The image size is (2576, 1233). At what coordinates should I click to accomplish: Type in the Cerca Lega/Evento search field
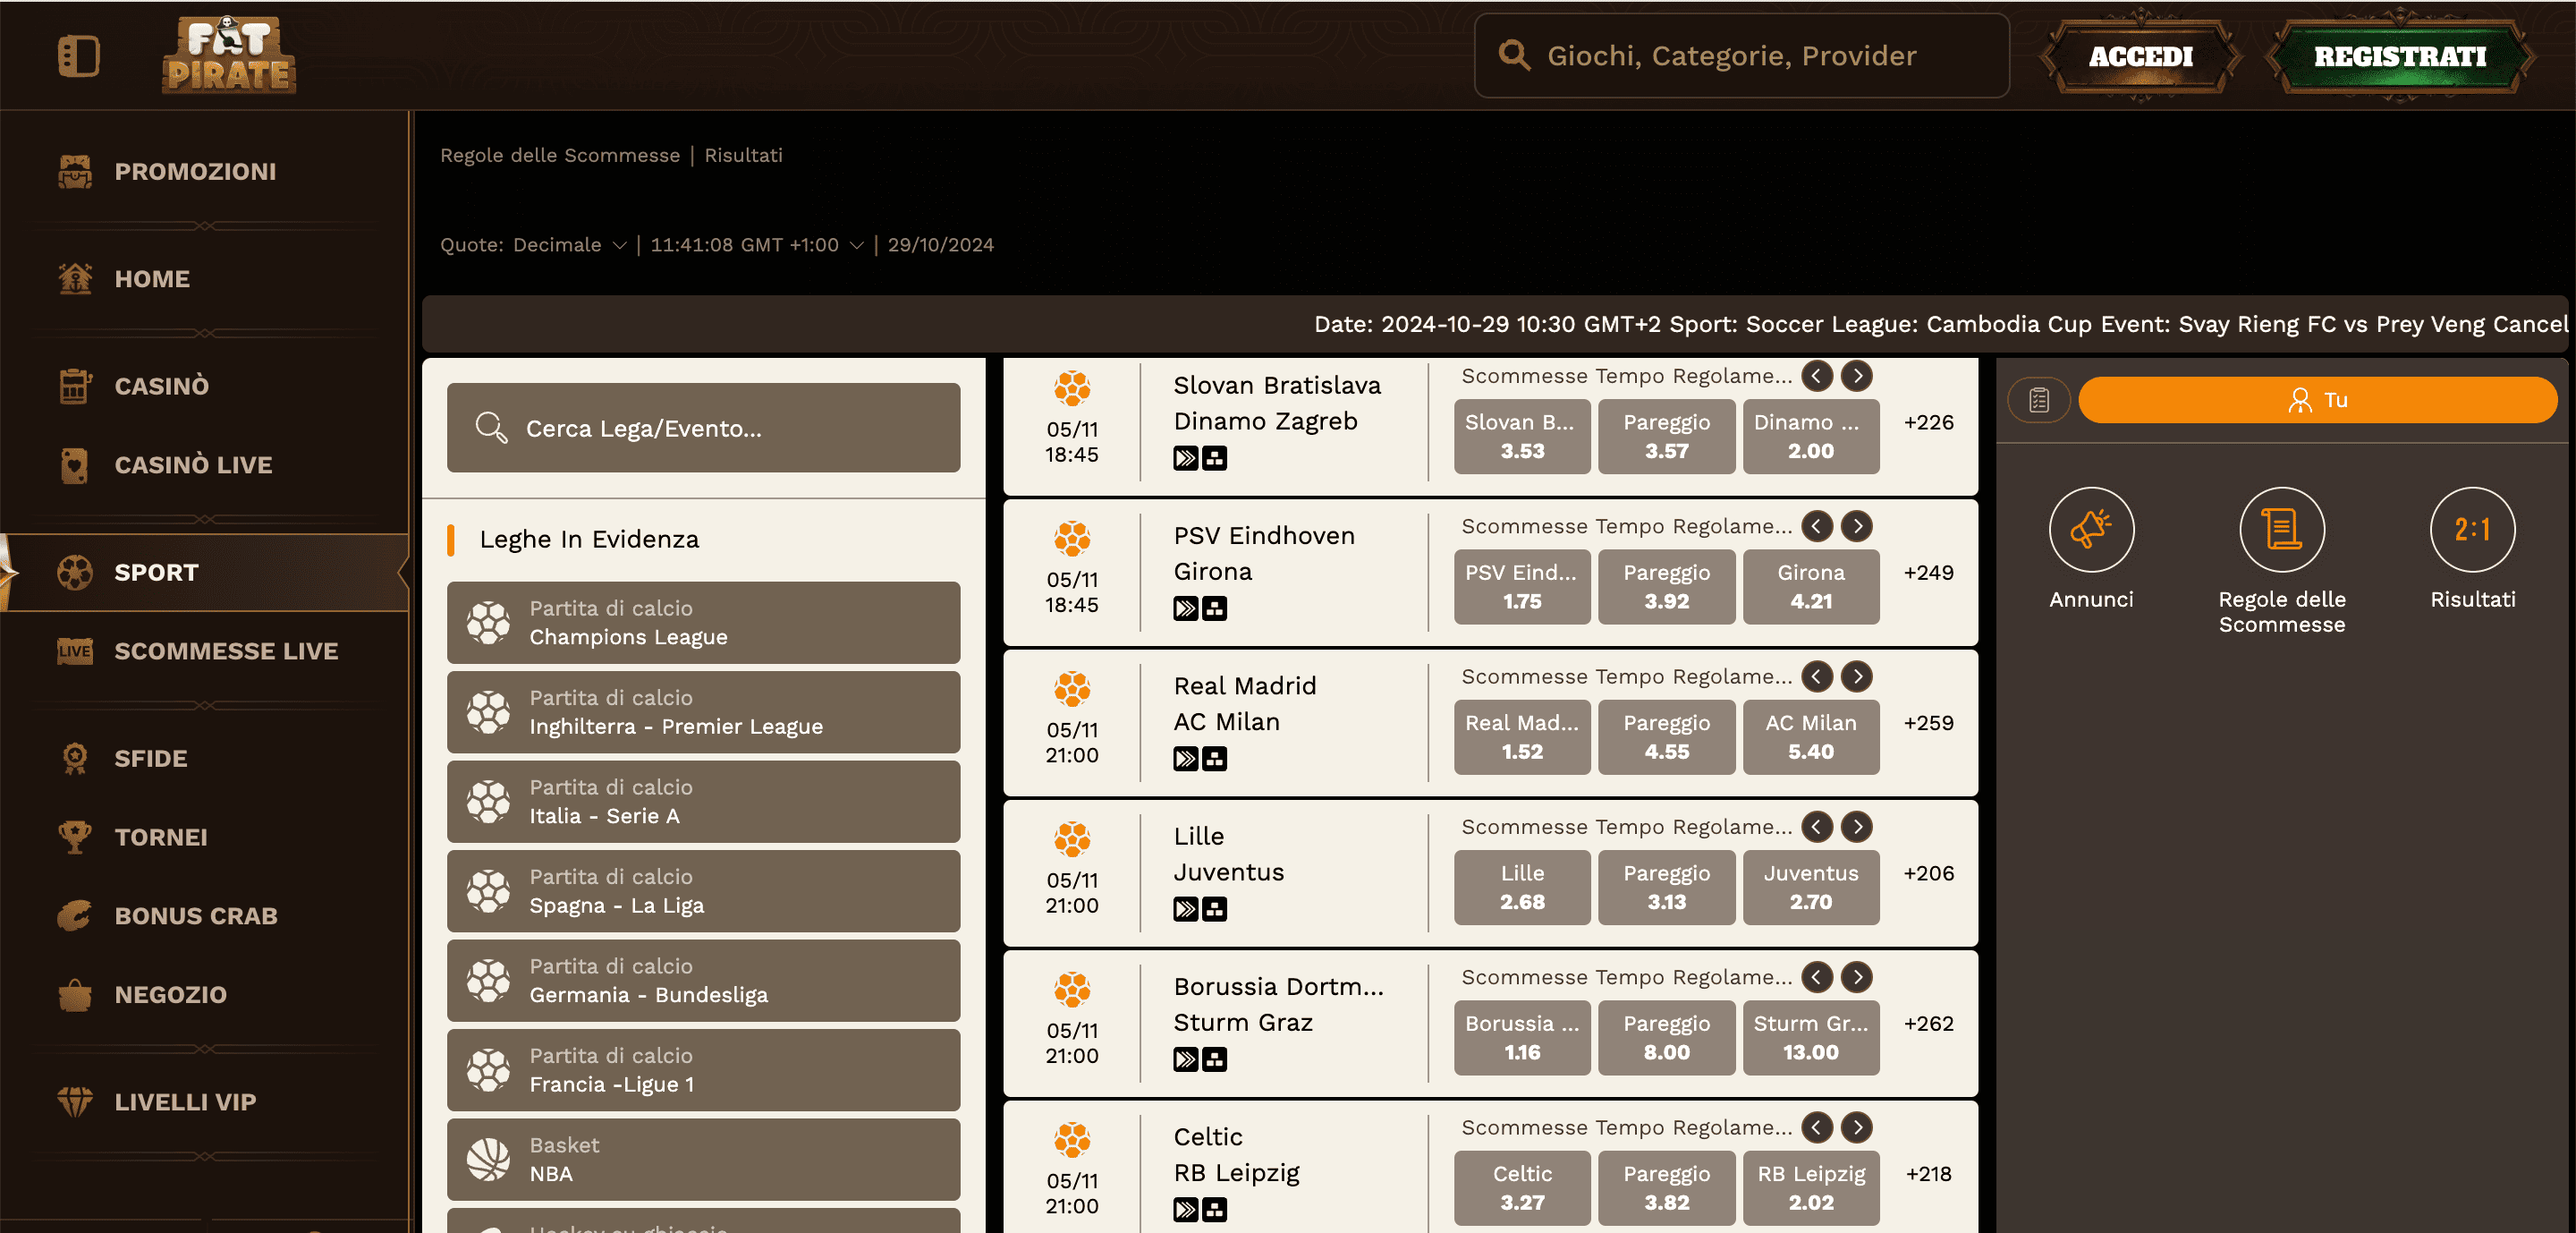[x=703, y=428]
